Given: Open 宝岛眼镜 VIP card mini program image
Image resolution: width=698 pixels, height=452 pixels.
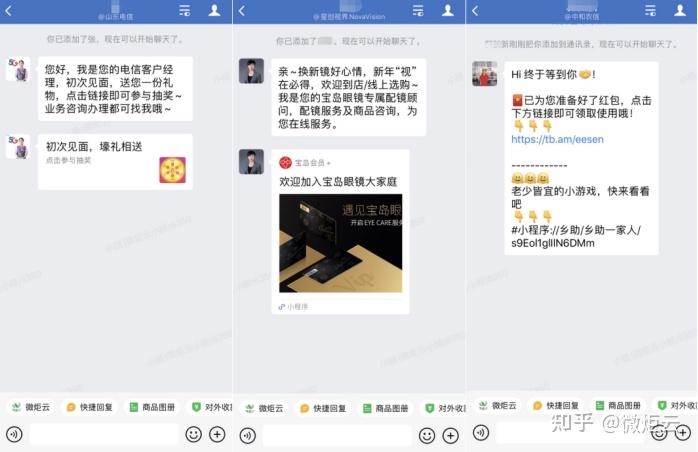Looking at the screenshot, I should pyautogui.click(x=341, y=243).
